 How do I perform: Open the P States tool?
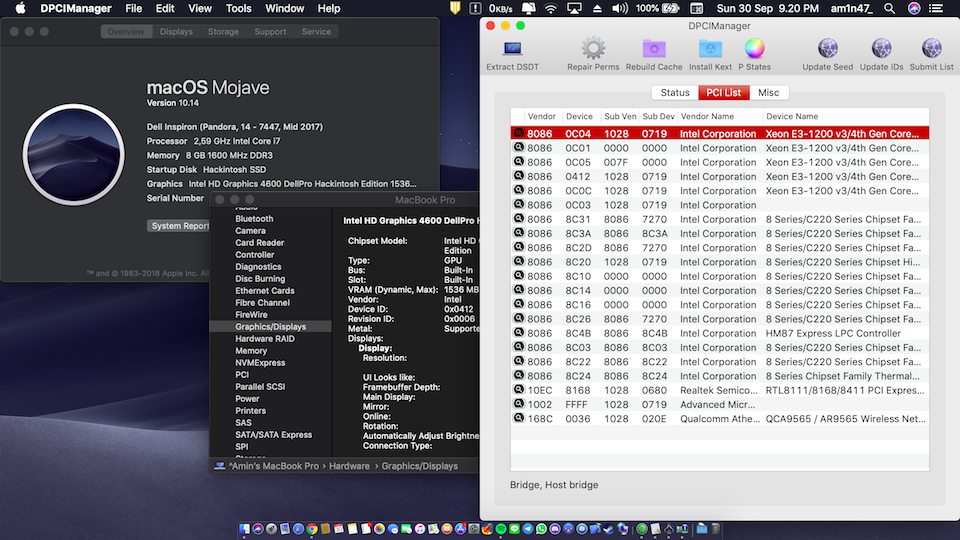(754, 49)
